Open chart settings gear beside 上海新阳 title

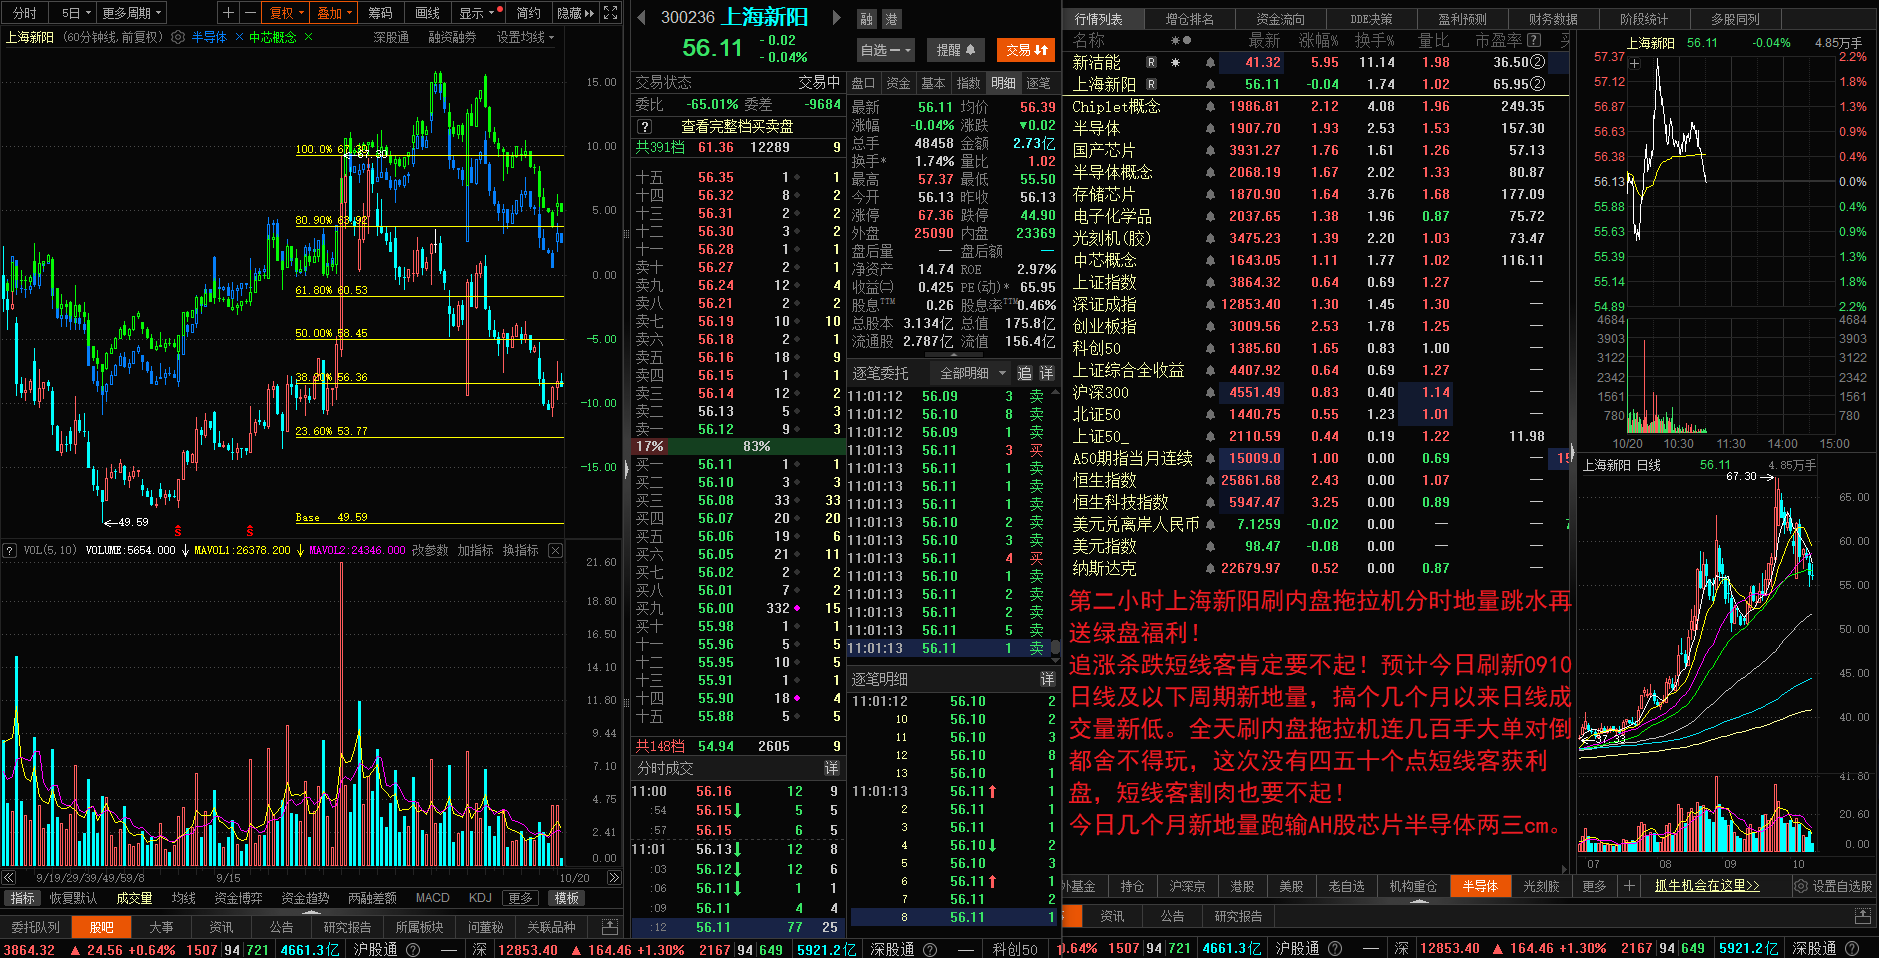(x=178, y=37)
